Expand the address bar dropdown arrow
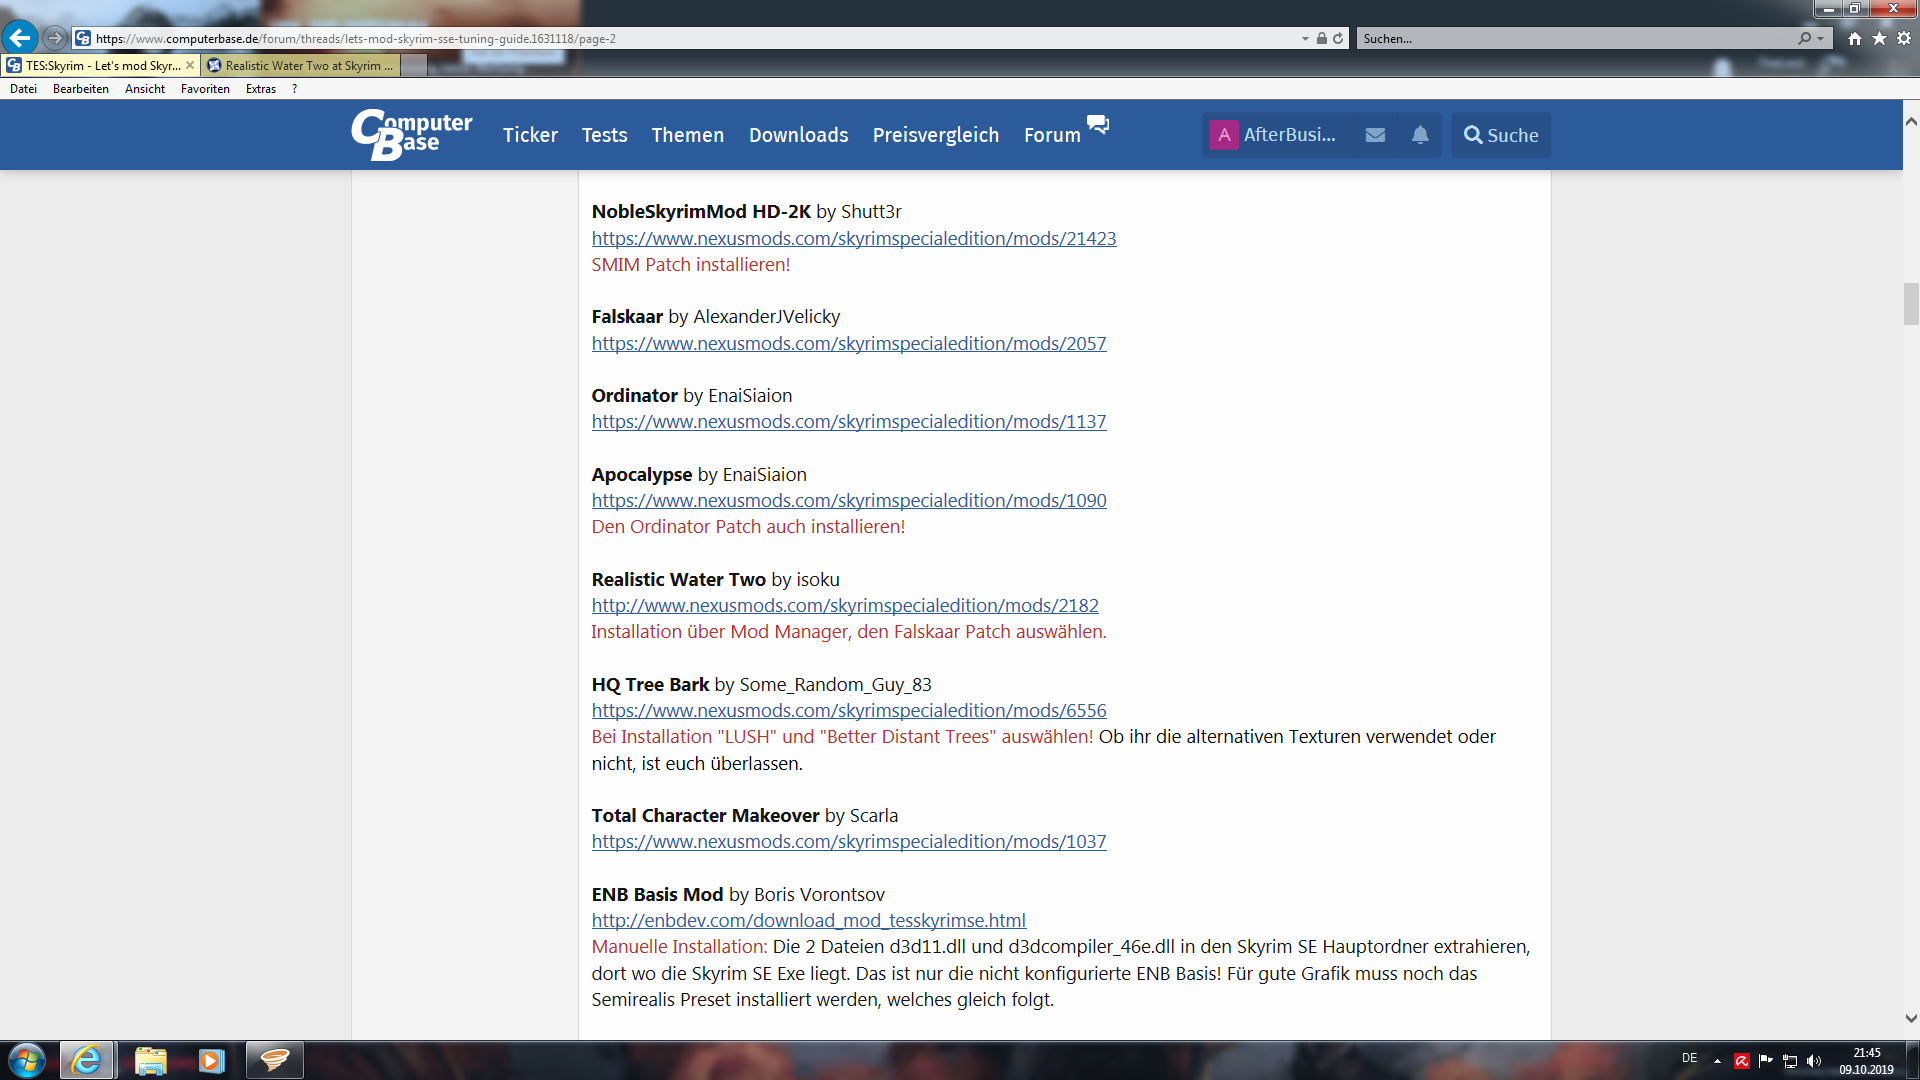1920x1080 pixels. 1305,38
